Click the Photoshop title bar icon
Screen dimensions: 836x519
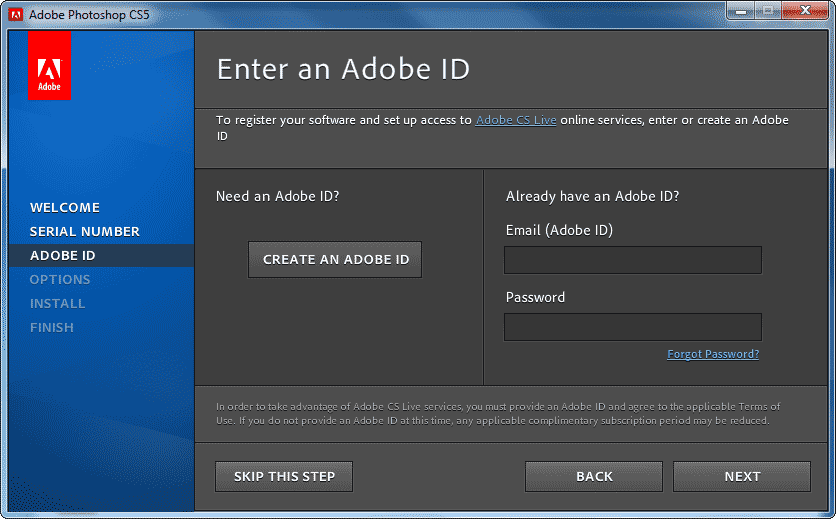click(x=15, y=14)
